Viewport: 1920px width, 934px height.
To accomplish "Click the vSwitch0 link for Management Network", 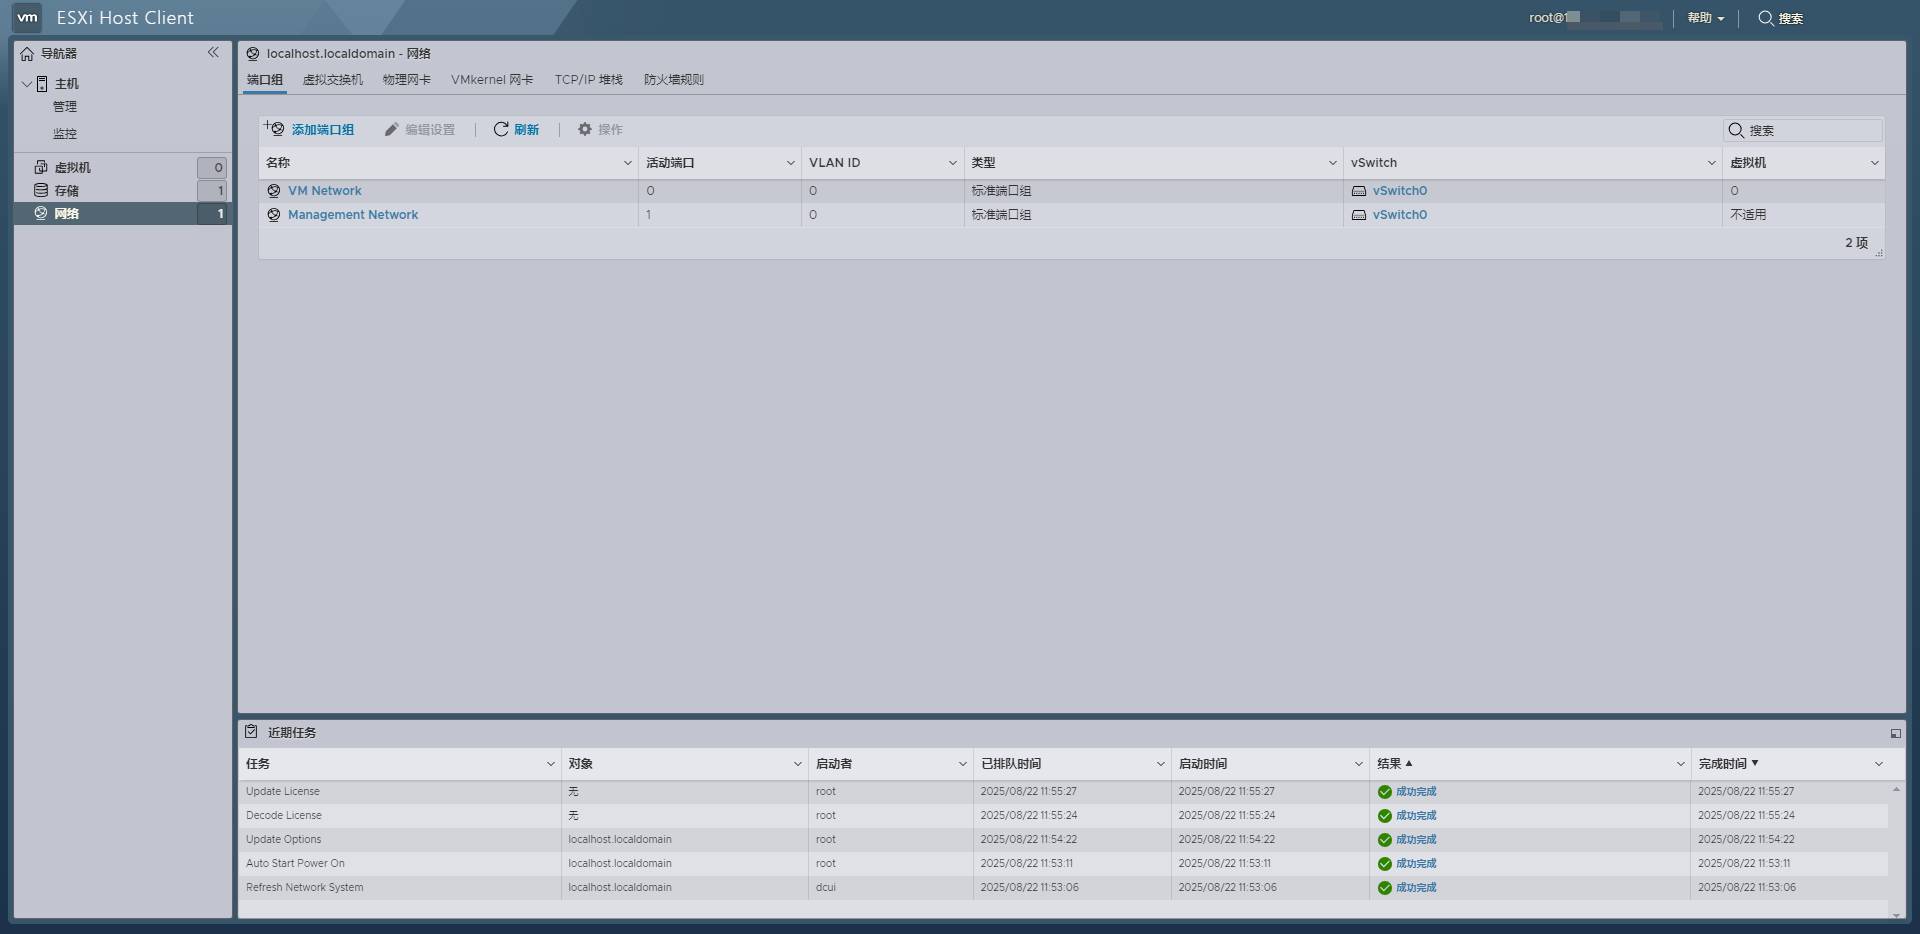I will pos(1399,214).
